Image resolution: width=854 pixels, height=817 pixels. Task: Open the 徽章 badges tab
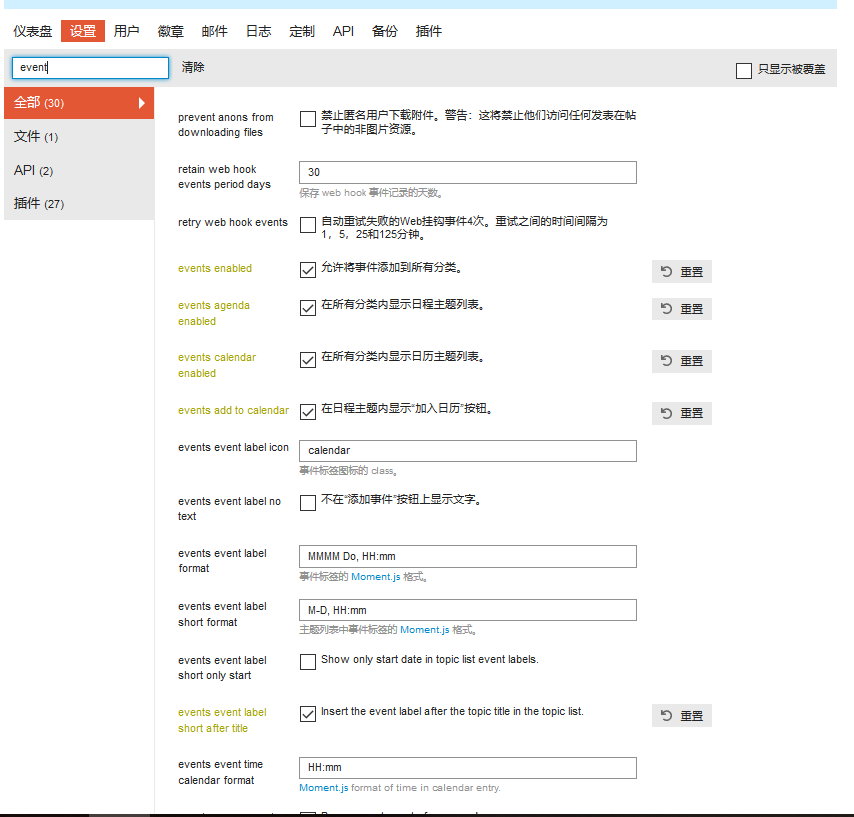point(170,31)
